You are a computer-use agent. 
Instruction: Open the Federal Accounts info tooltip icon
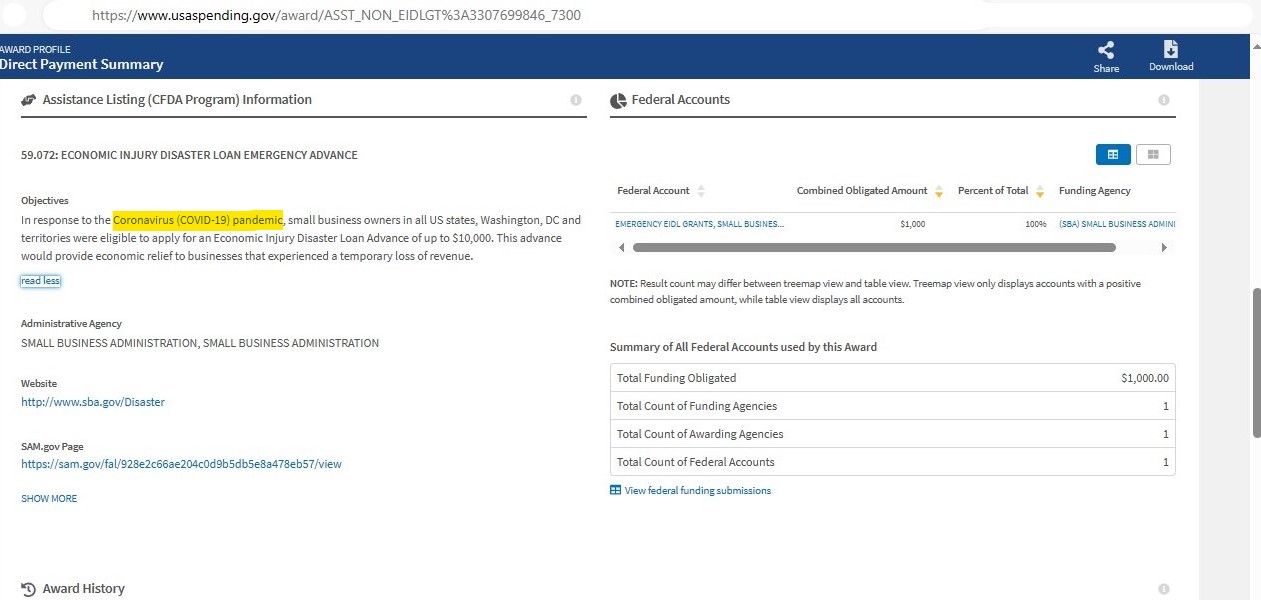[1164, 100]
